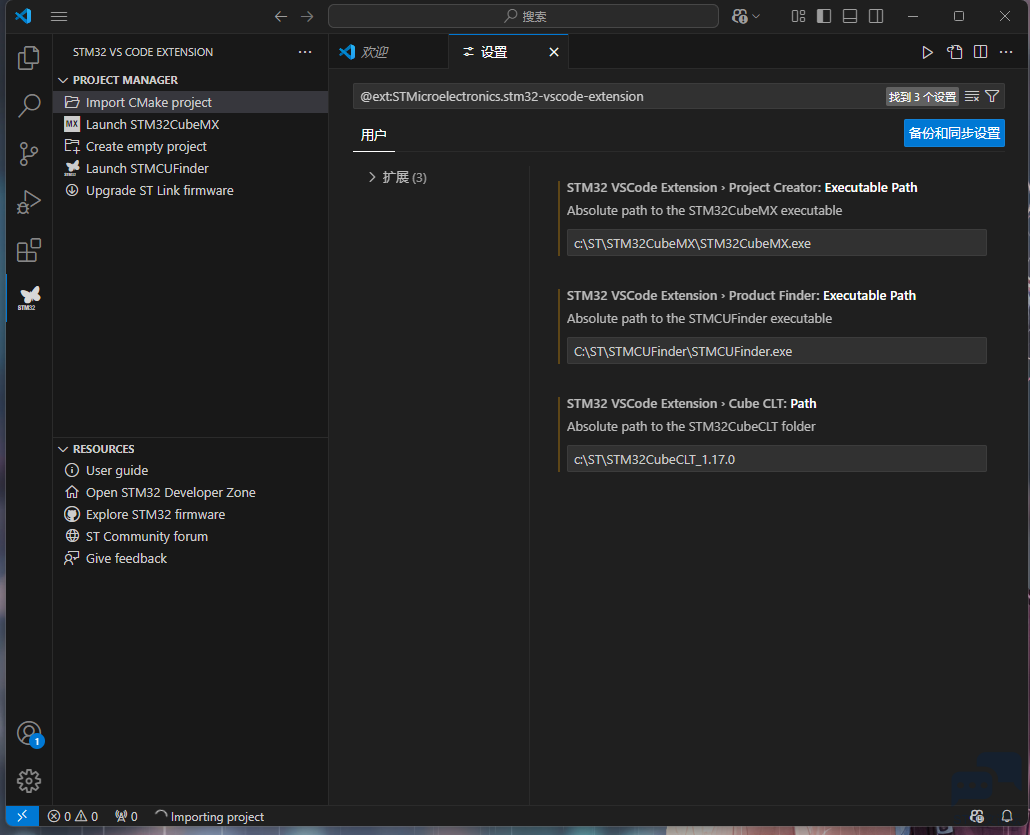Image resolution: width=1030 pixels, height=835 pixels.
Task: Edit the STM32CubeCLT folder path field
Action: [776, 459]
